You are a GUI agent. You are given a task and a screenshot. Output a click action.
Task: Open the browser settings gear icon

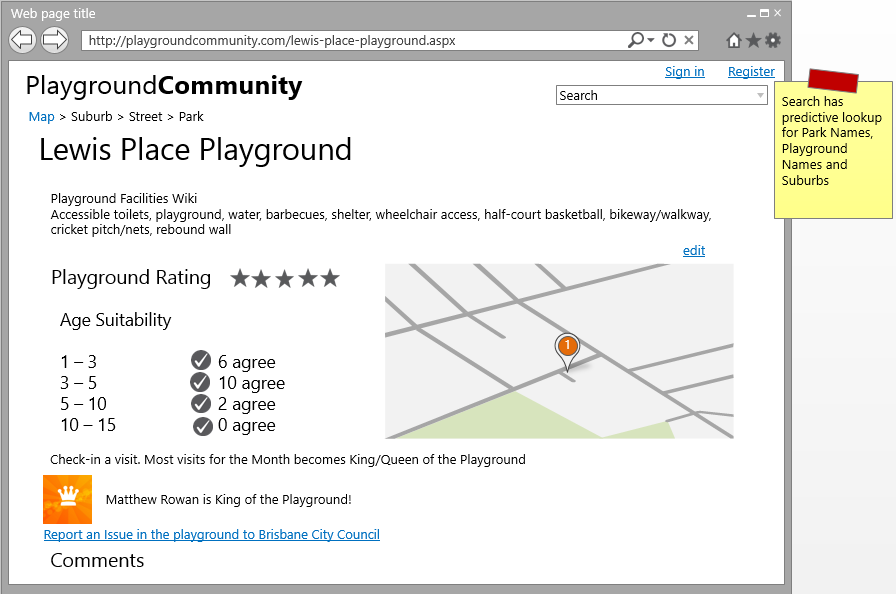click(x=773, y=41)
